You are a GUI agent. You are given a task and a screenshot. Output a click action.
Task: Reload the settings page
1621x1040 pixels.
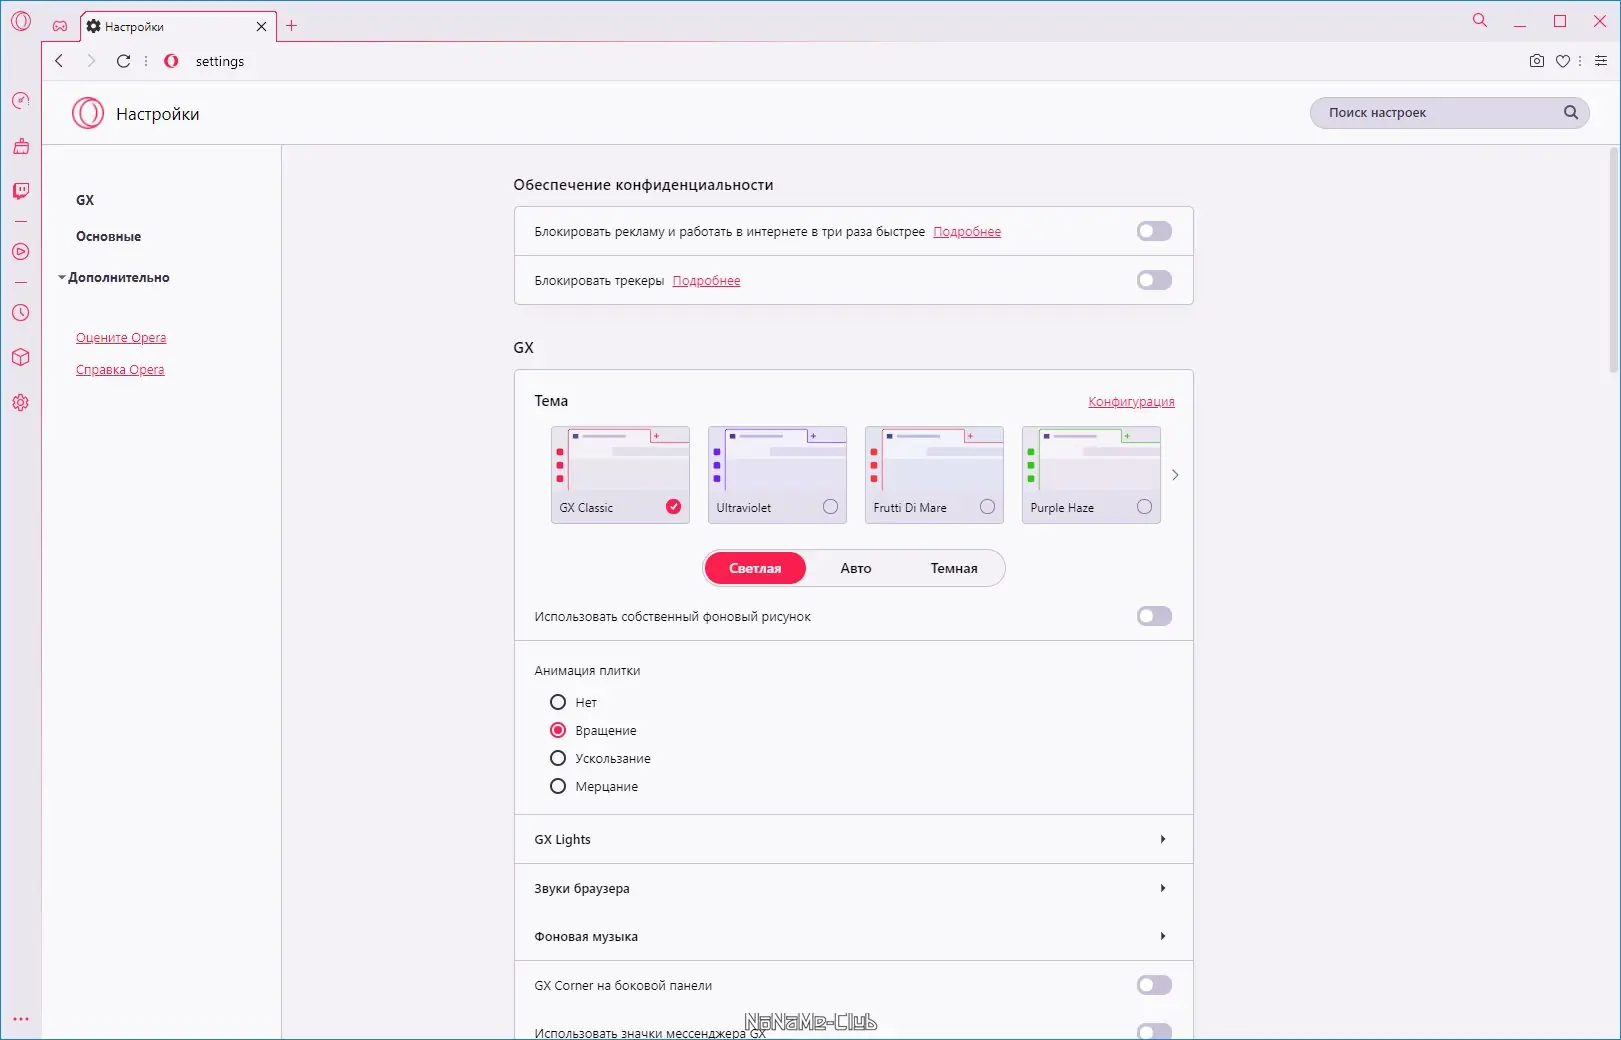click(124, 61)
